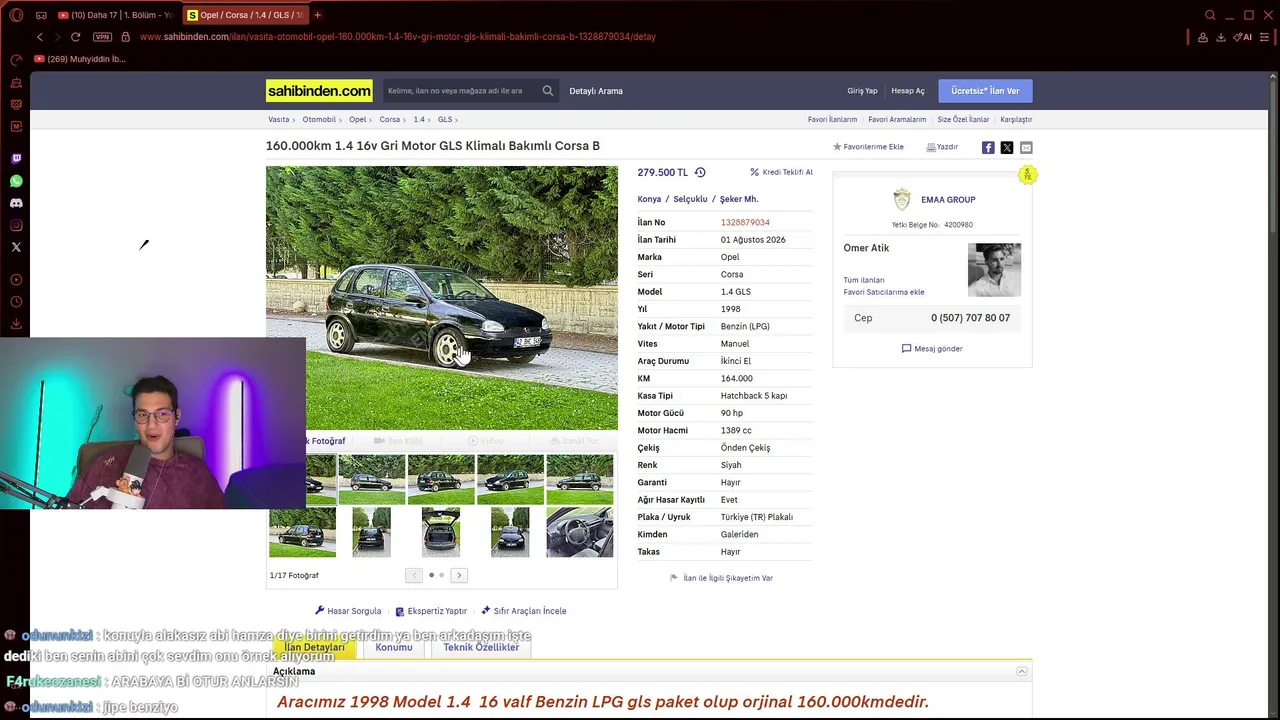Open a new browser tab
Screen dimensions: 1280x720
tap(317, 15)
